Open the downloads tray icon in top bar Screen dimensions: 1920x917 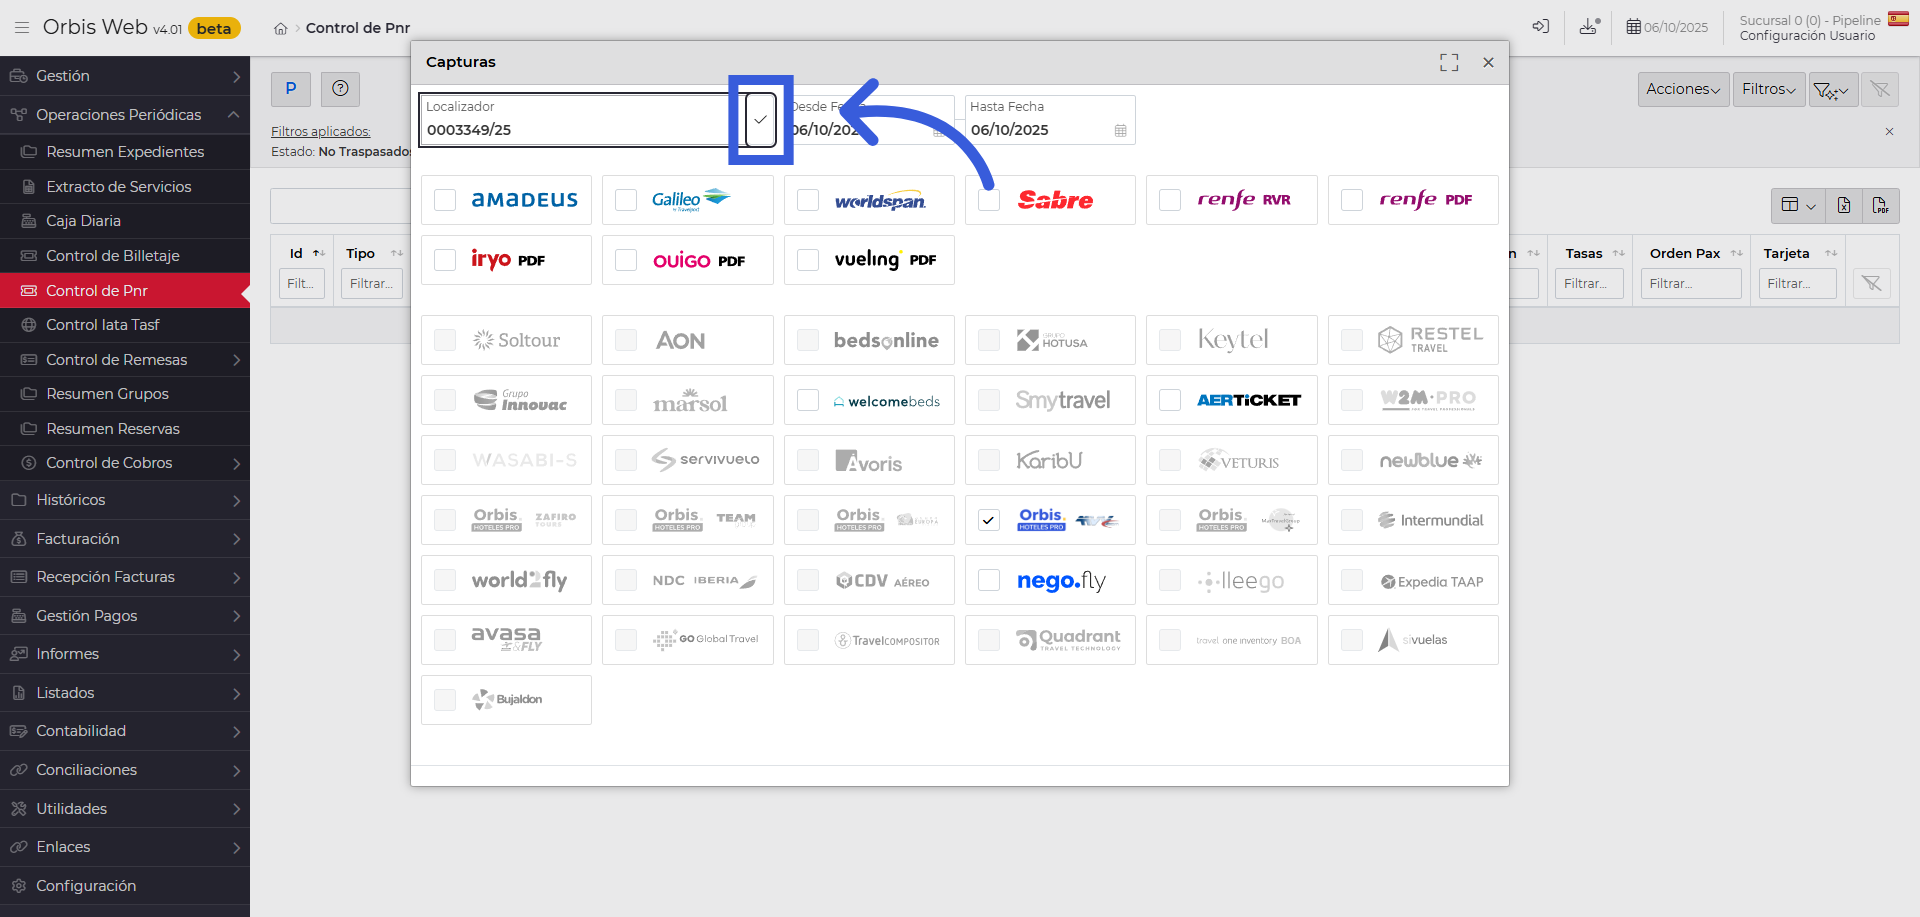(1589, 27)
